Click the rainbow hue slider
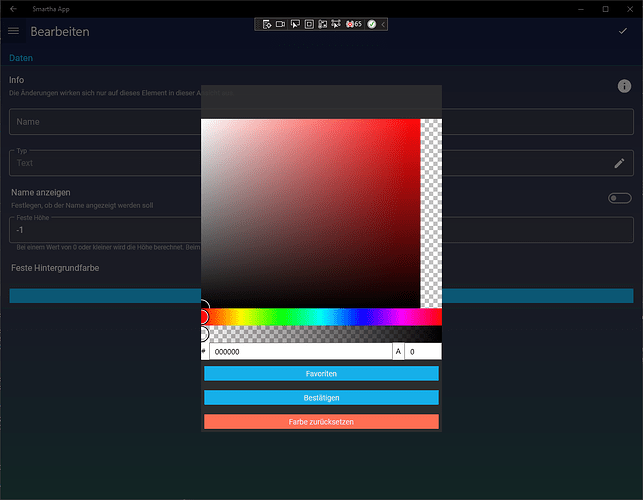The image size is (643, 500). coord(321,316)
